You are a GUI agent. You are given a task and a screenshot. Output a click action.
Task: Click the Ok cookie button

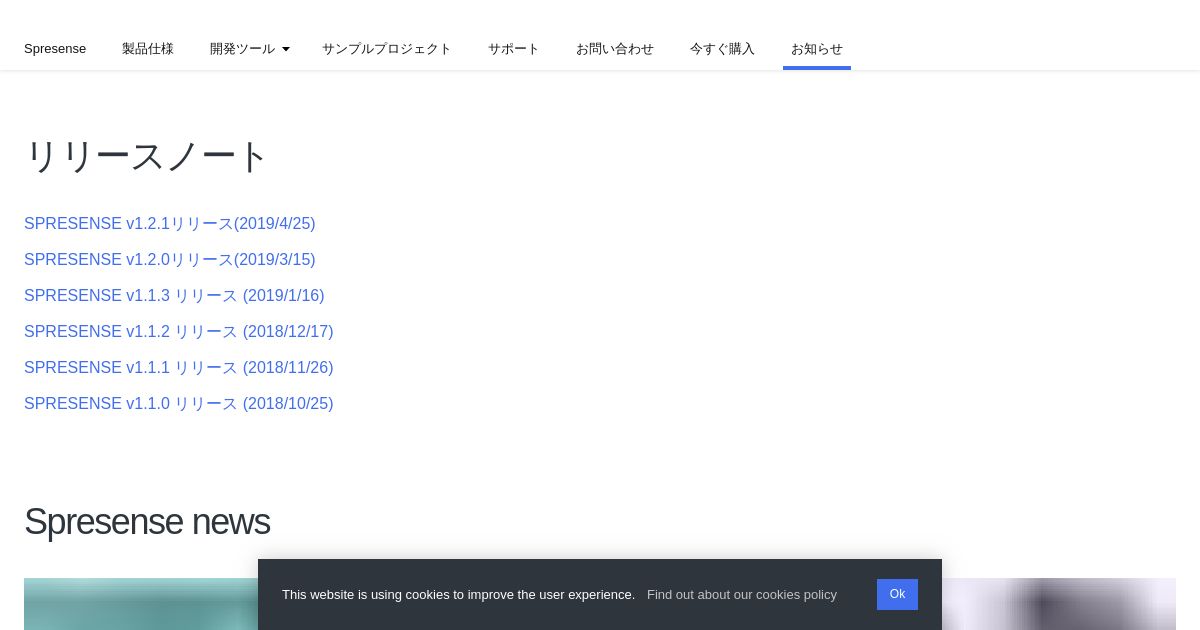pyautogui.click(x=897, y=594)
